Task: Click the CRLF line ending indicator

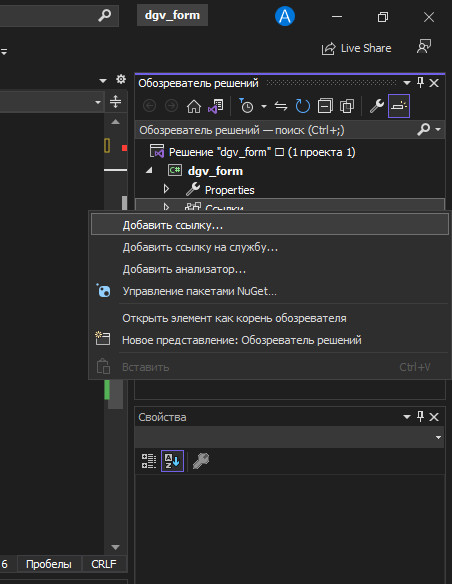Action: 104,564
